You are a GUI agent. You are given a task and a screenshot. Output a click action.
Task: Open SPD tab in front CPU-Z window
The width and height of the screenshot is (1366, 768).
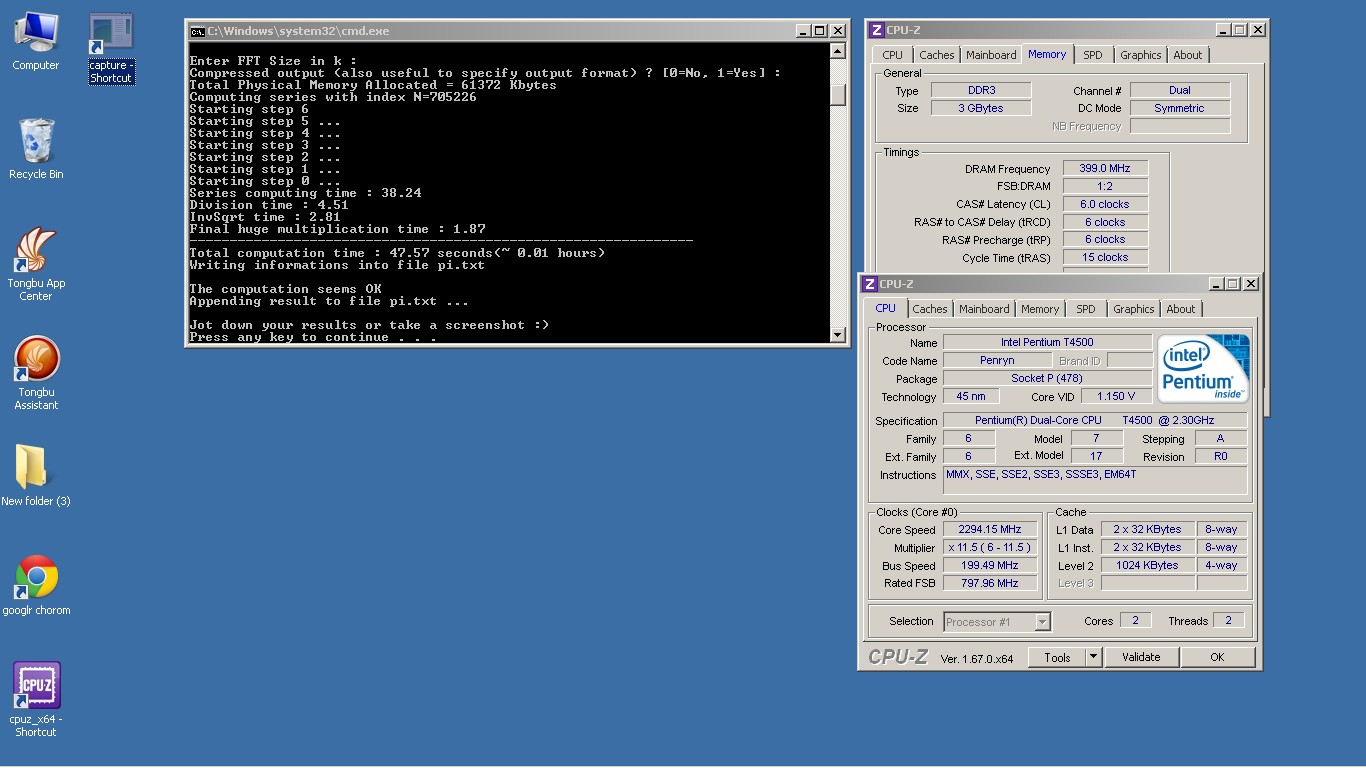coord(1086,309)
